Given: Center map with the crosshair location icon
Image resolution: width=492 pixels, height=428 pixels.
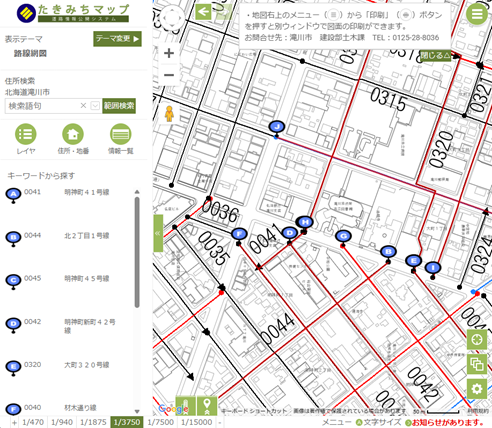Looking at the screenshot, I should [x=477, y=340].
